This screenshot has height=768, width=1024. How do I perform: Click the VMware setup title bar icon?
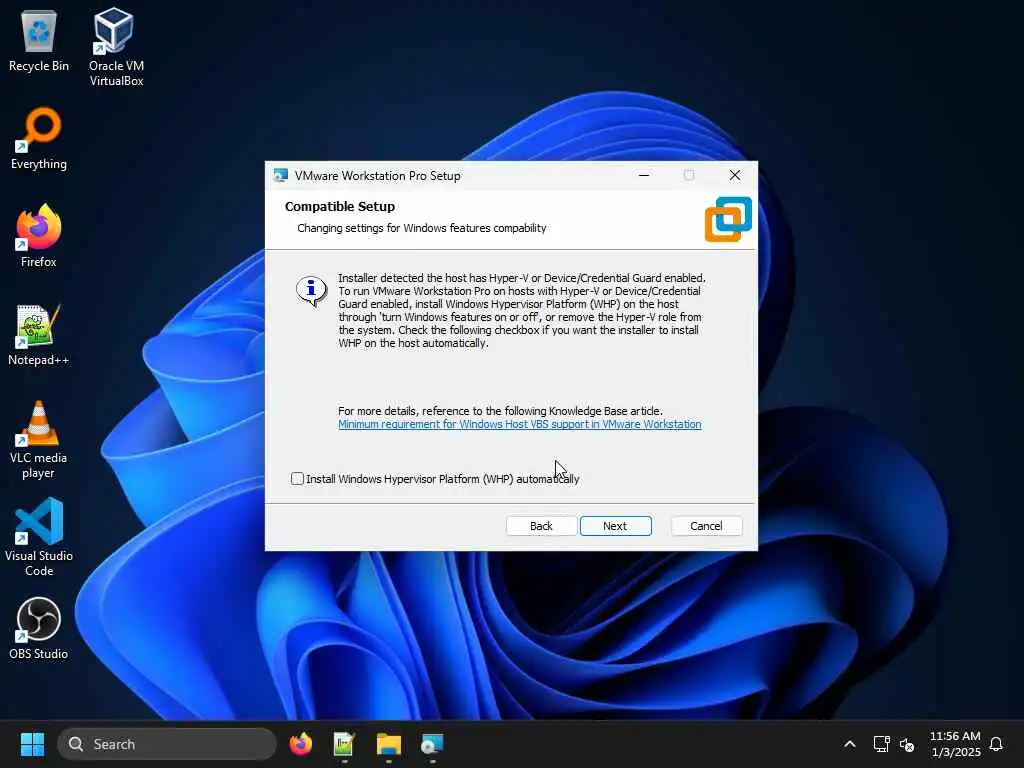(281, 175)
